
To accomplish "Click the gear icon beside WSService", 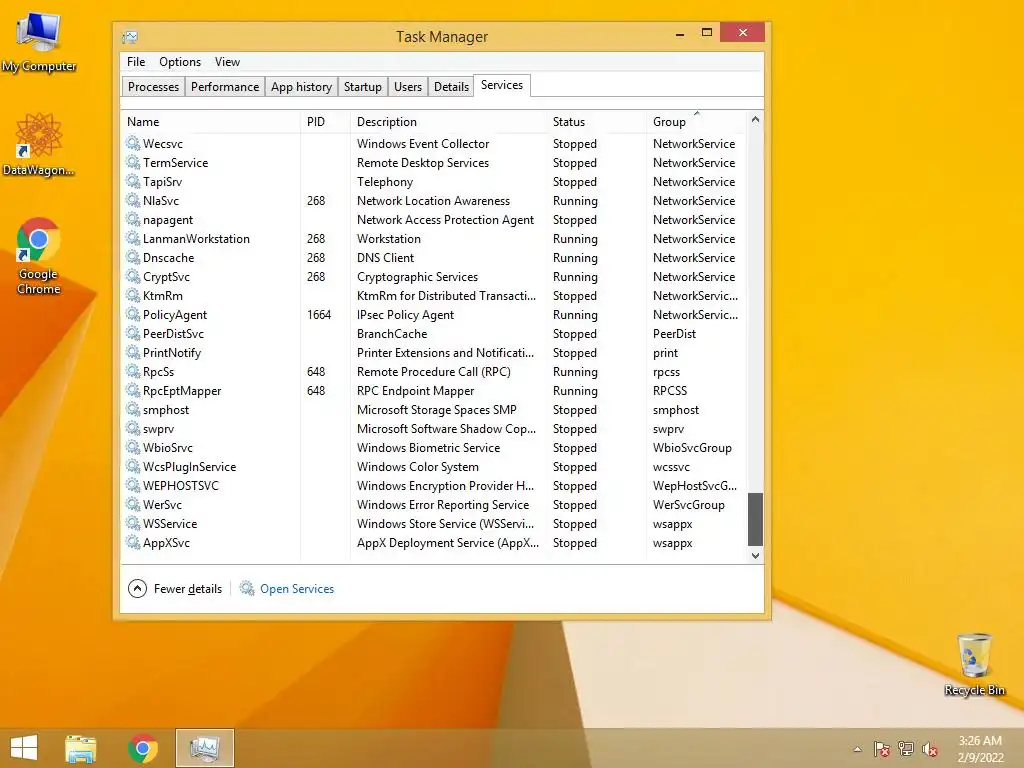I will click(x=133, y=522).
